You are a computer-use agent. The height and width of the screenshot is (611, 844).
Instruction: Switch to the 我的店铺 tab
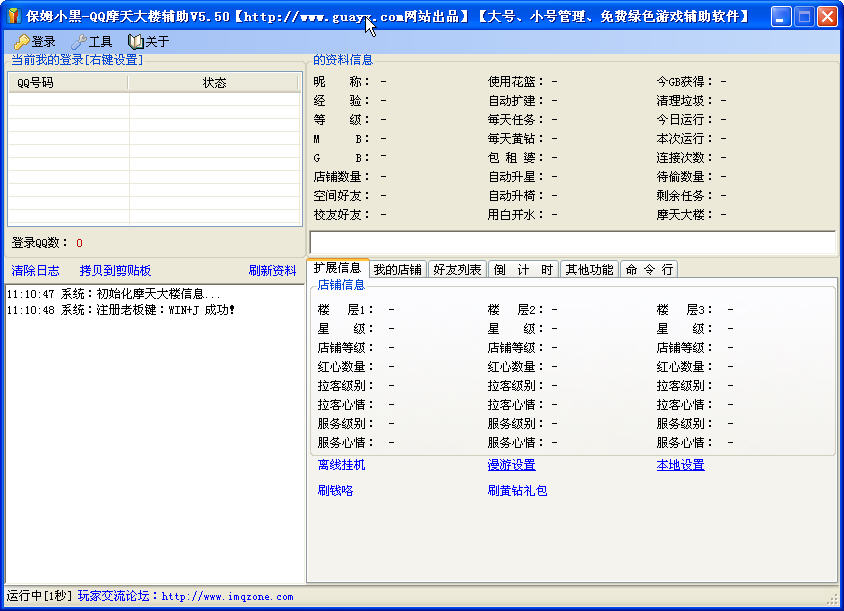point(398,269)
